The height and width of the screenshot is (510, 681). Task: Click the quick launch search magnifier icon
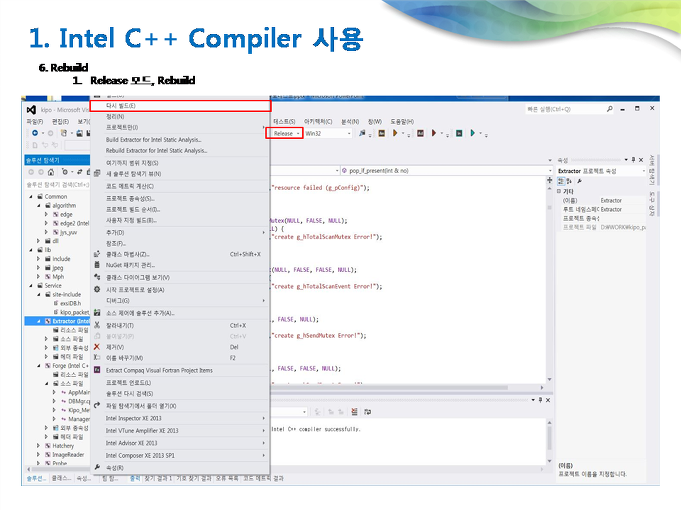pyautogui.click(x=610, y=109)
